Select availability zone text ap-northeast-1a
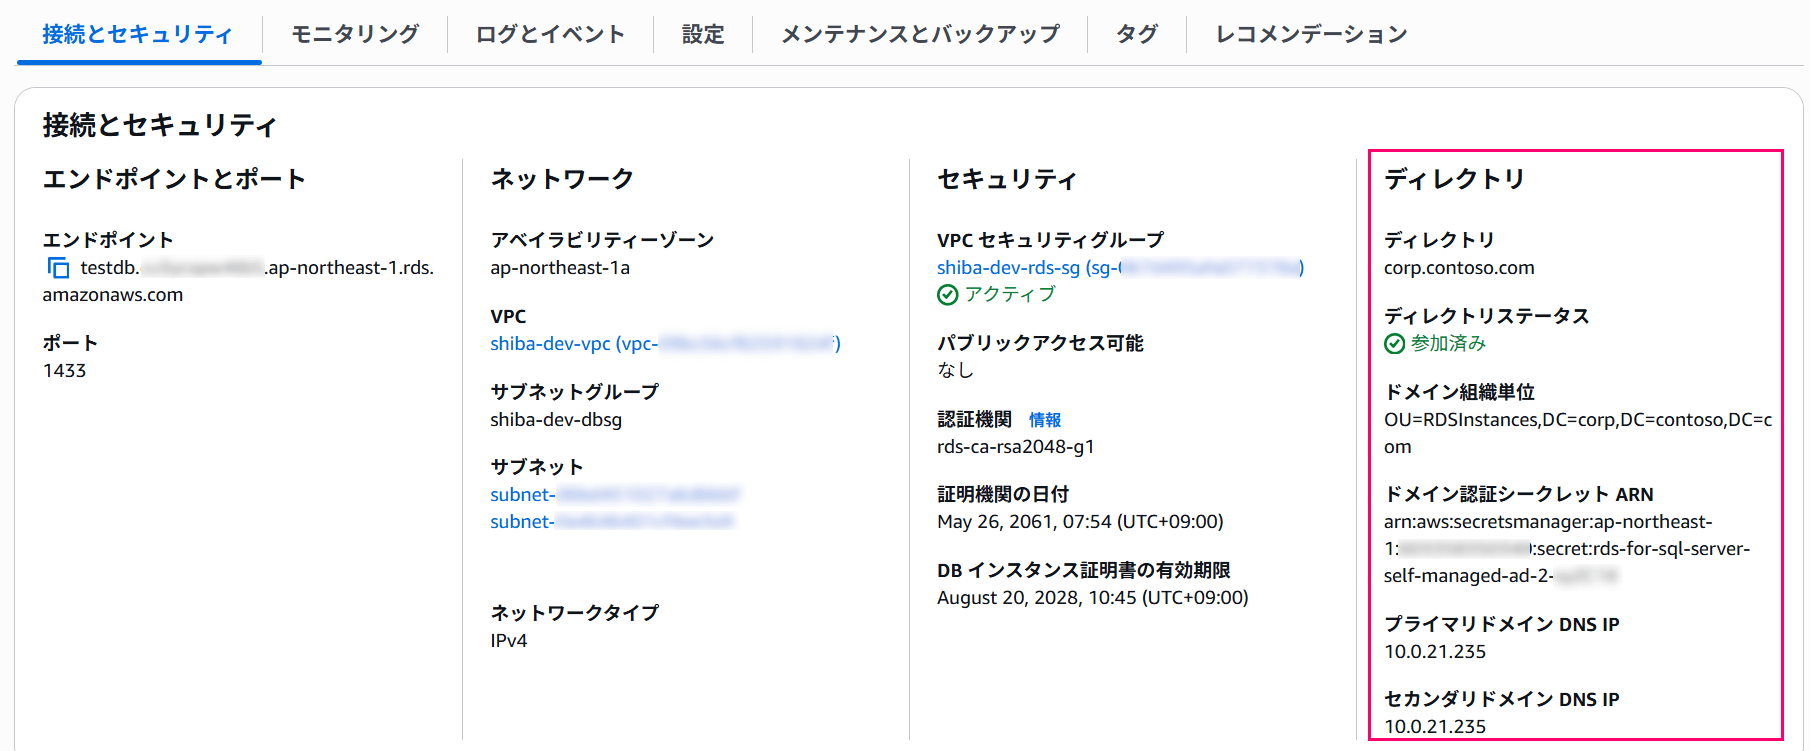Screen dimensions: 1810x751 [x=560, y=268]
